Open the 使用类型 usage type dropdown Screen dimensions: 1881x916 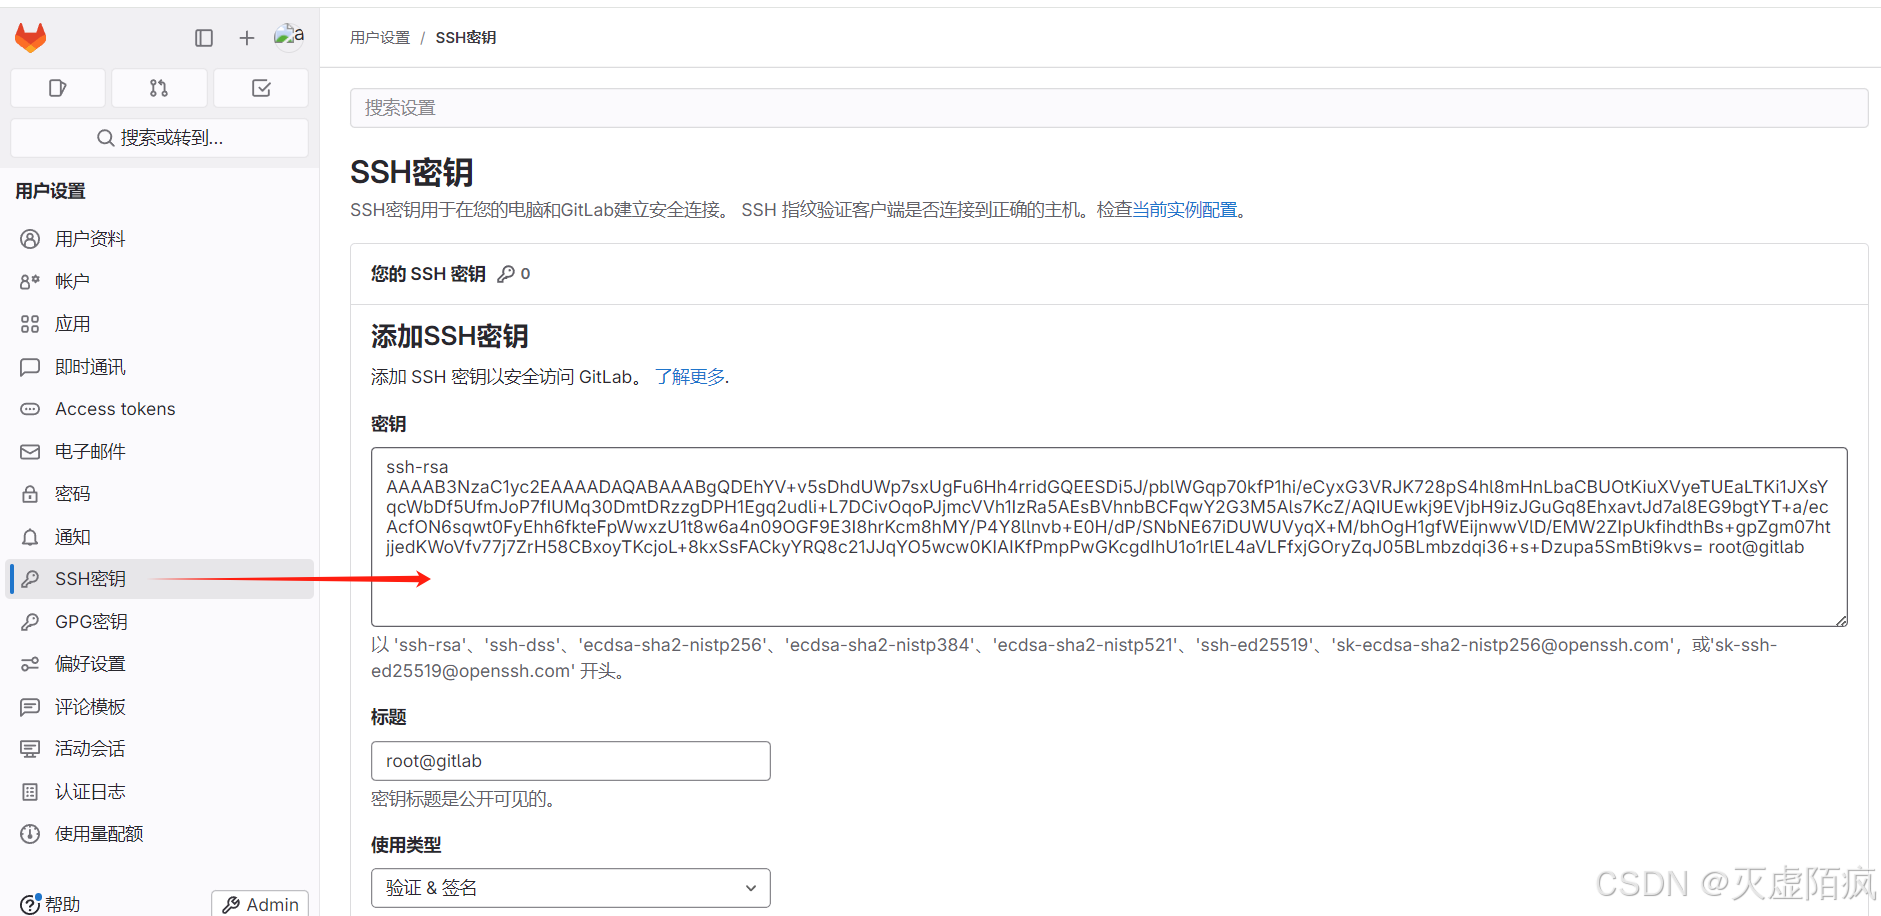point(570,888)
